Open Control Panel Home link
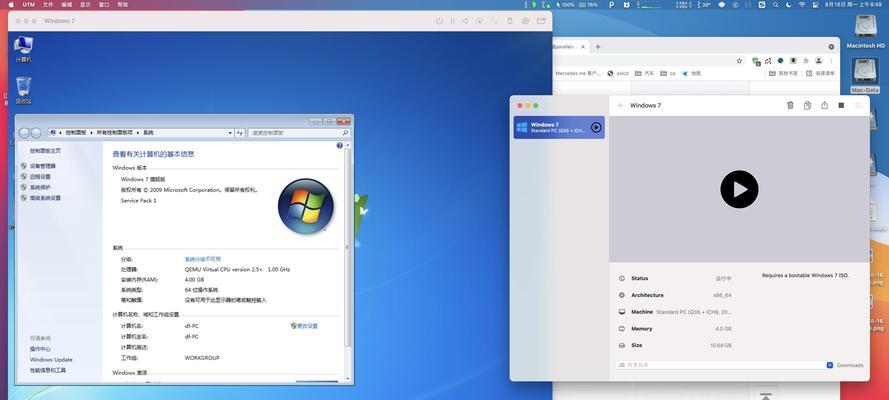This screenshot has width=889, height=400. click(x=45, y=151)
